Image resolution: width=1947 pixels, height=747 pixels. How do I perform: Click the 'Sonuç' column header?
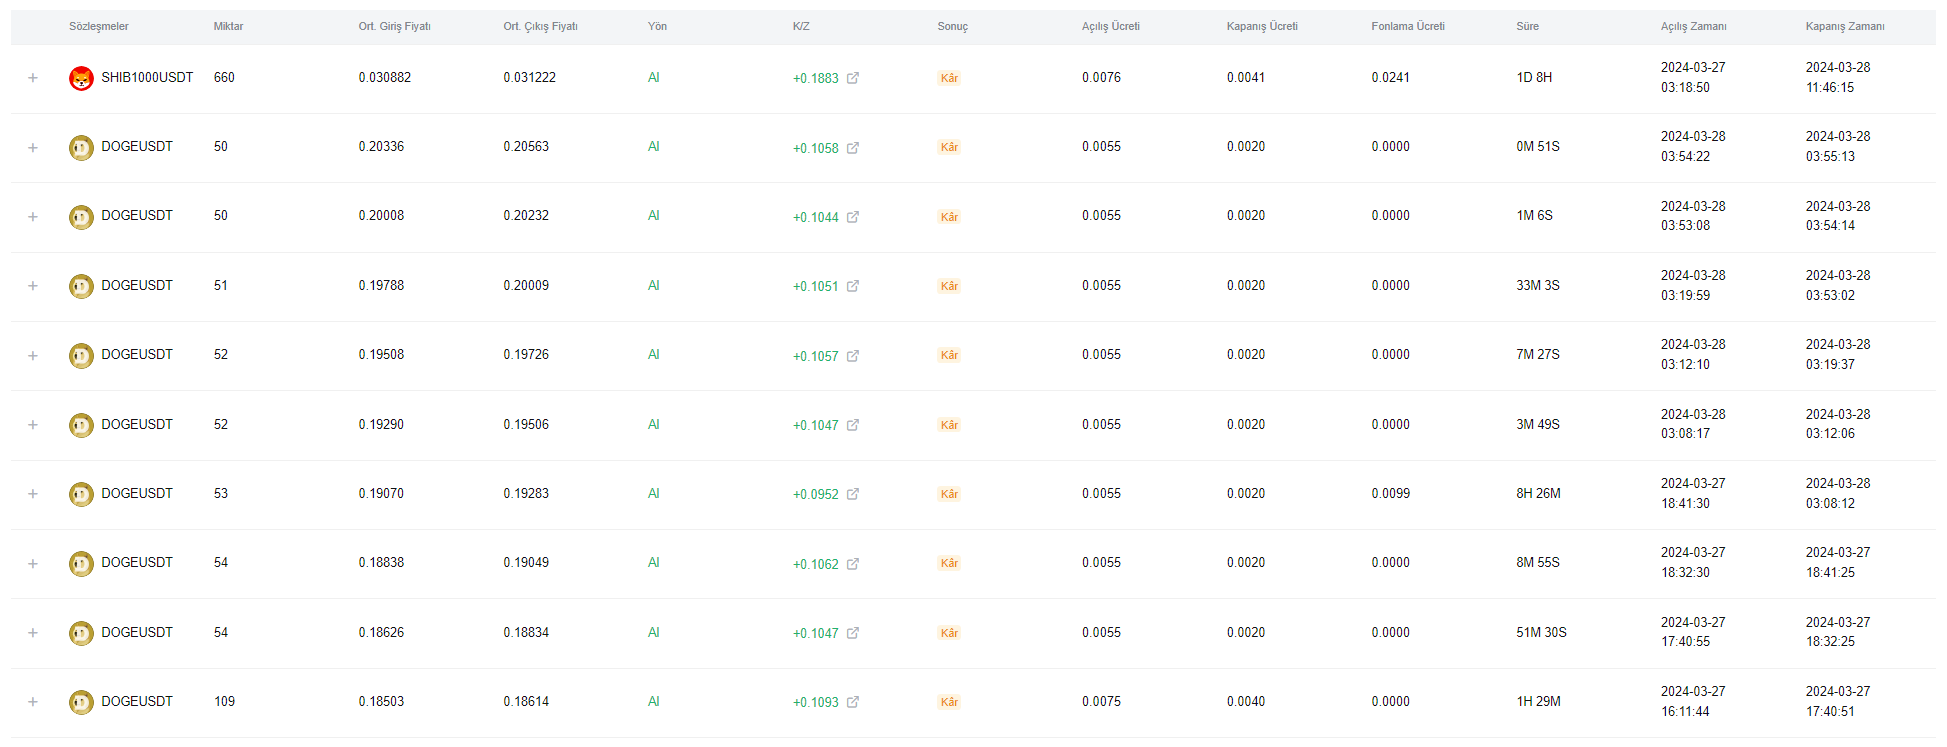(x=952, y=27)
